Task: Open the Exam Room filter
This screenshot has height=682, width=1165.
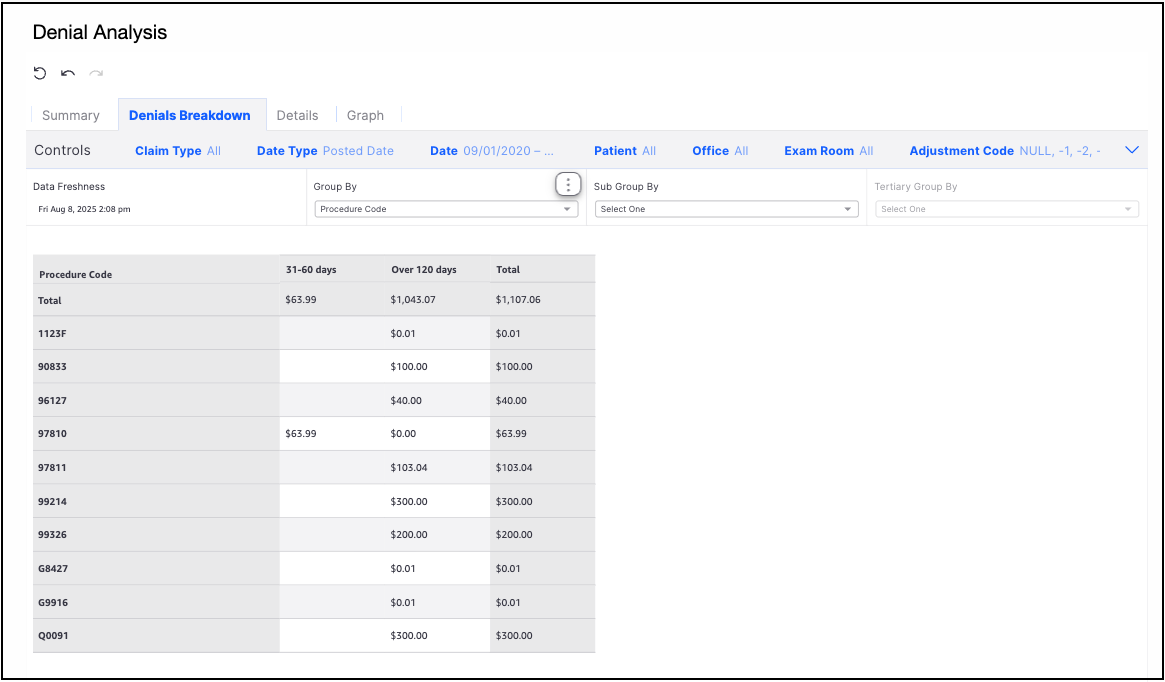Action: 828,151
